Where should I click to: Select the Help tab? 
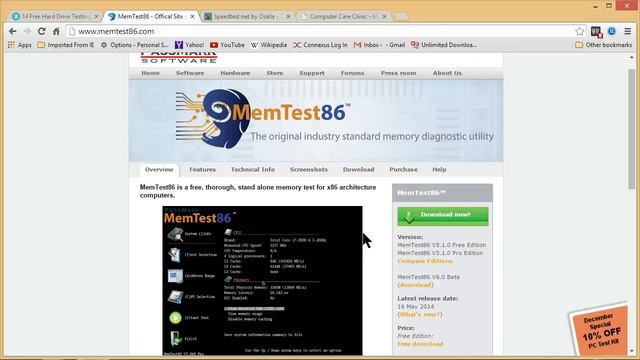click(439, 170)
